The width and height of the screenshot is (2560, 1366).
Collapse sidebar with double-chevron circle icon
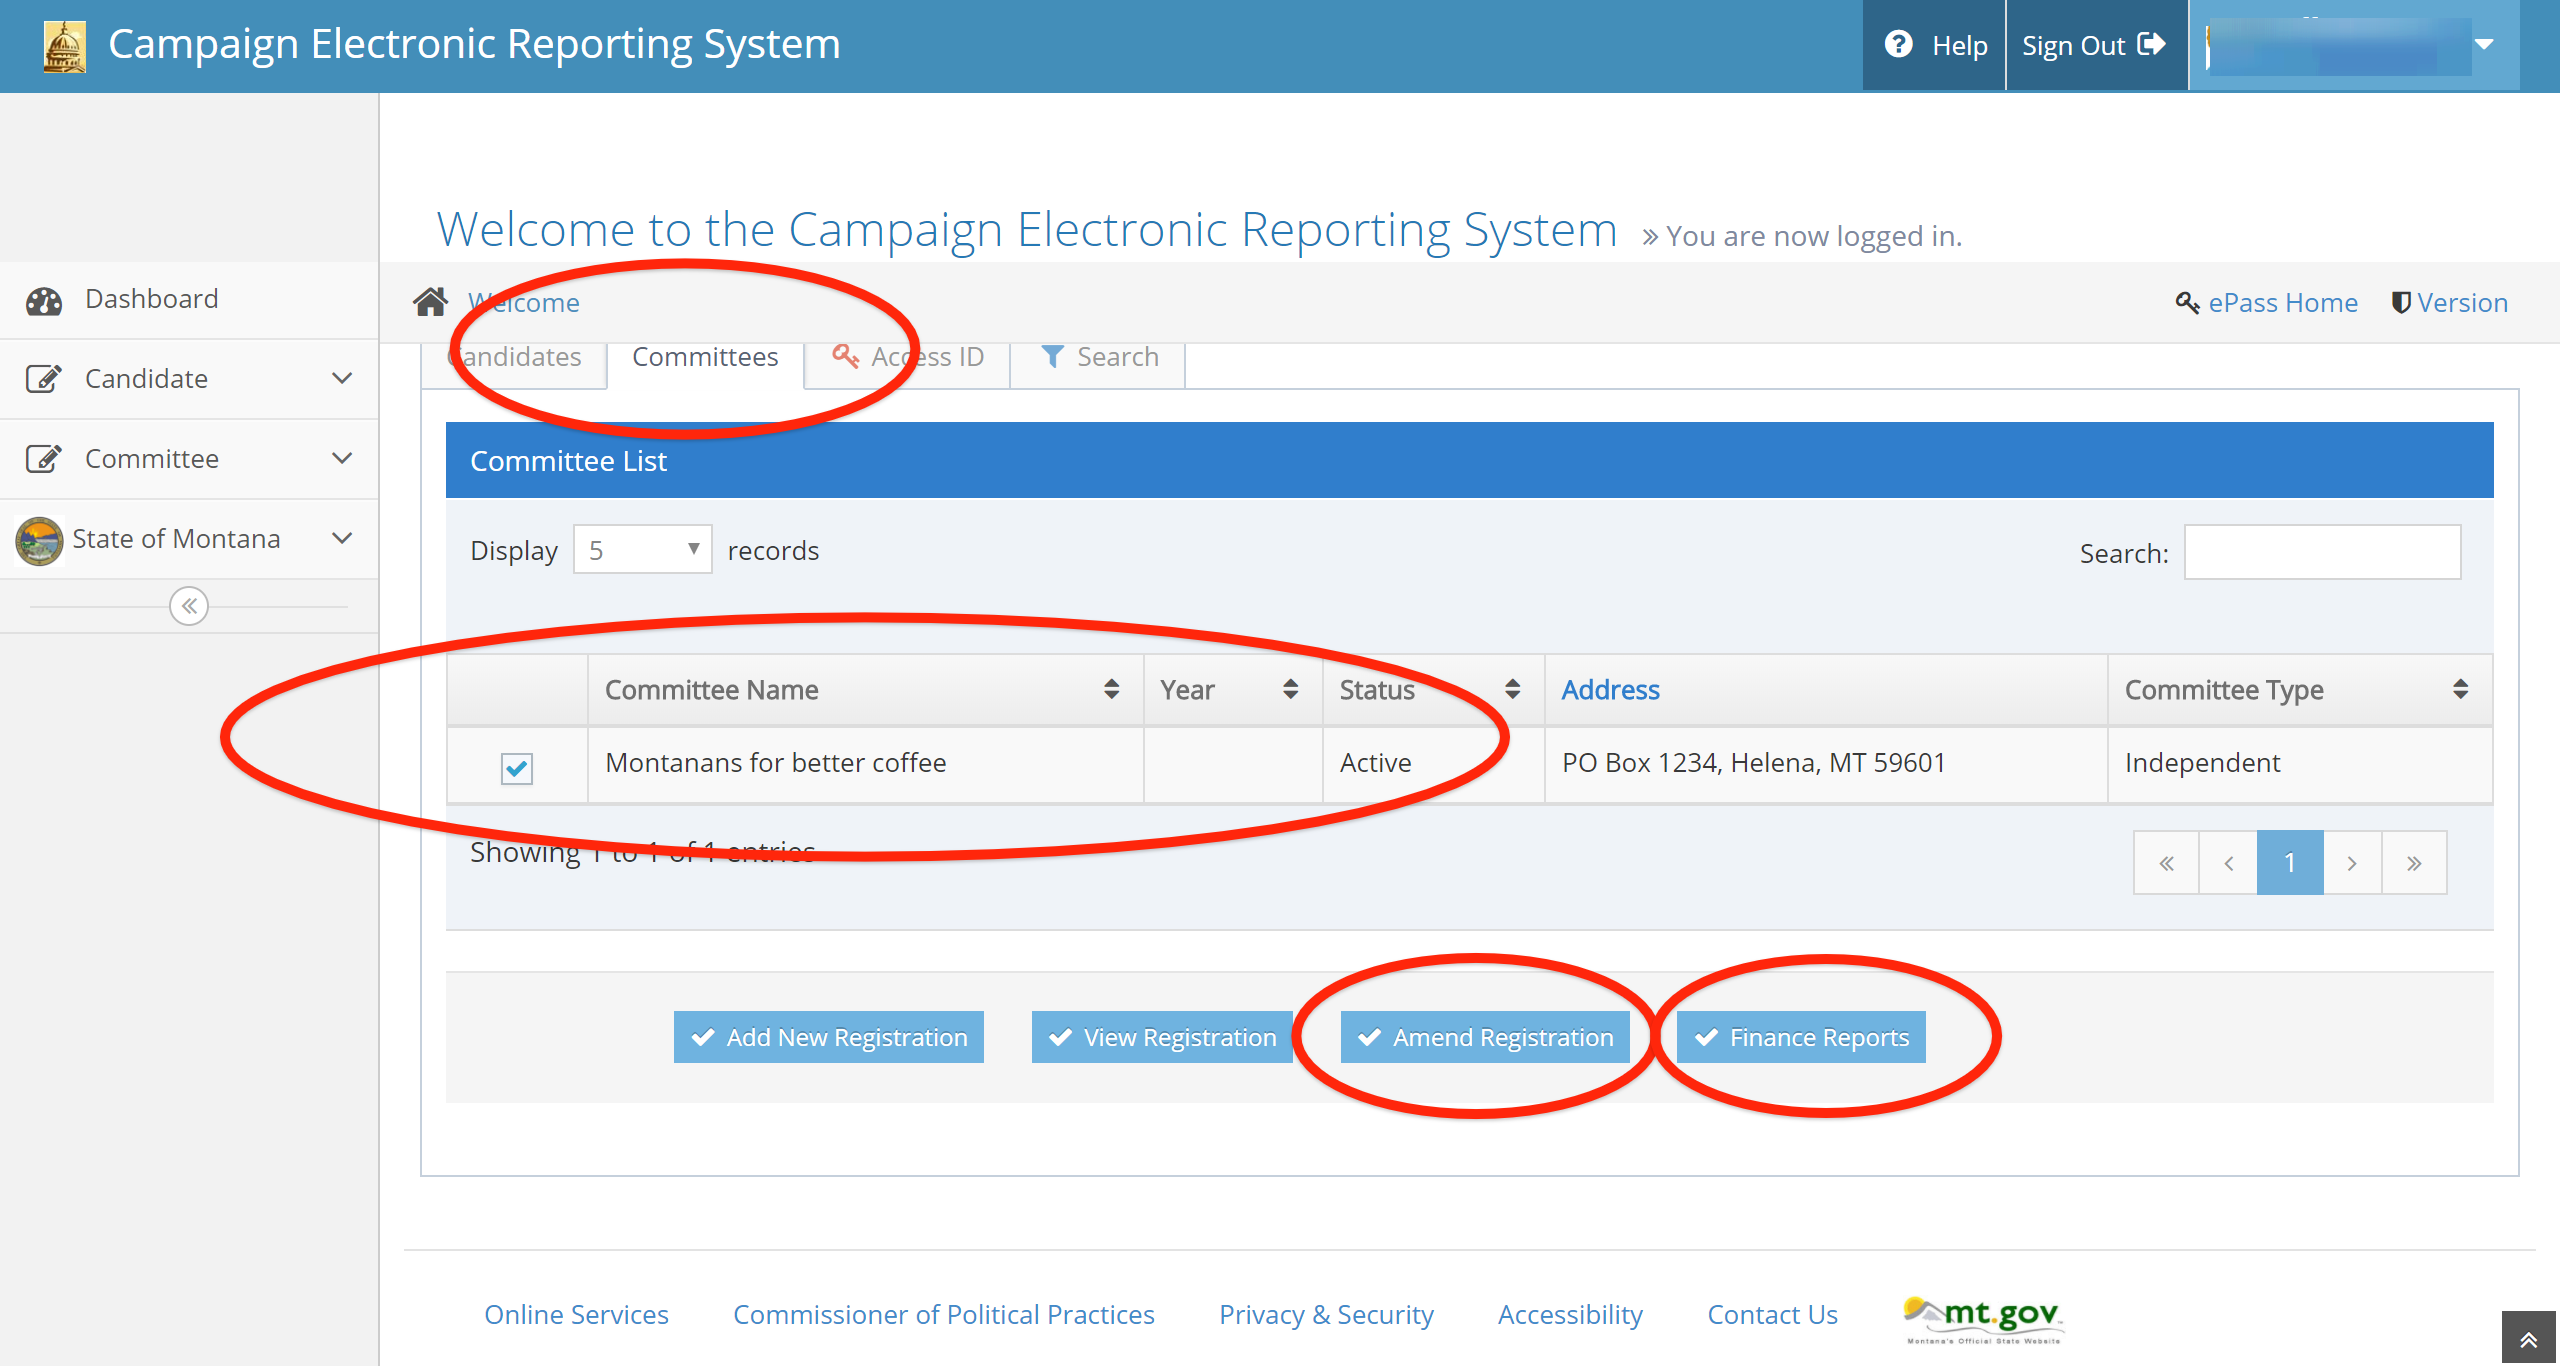189,606
